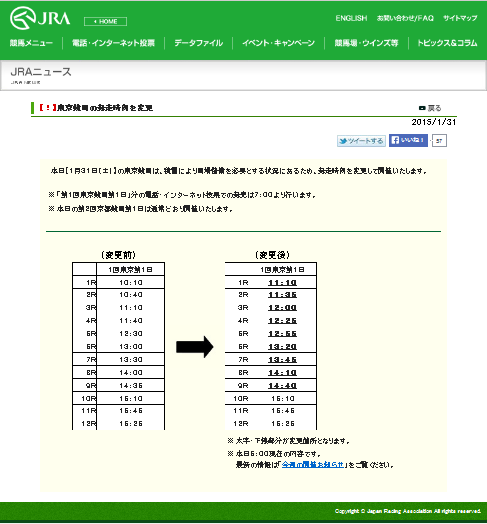The height and width of the screenshot is (524, 487).
Task: Select changed 9R time 14:40
Action: (282, 386)
